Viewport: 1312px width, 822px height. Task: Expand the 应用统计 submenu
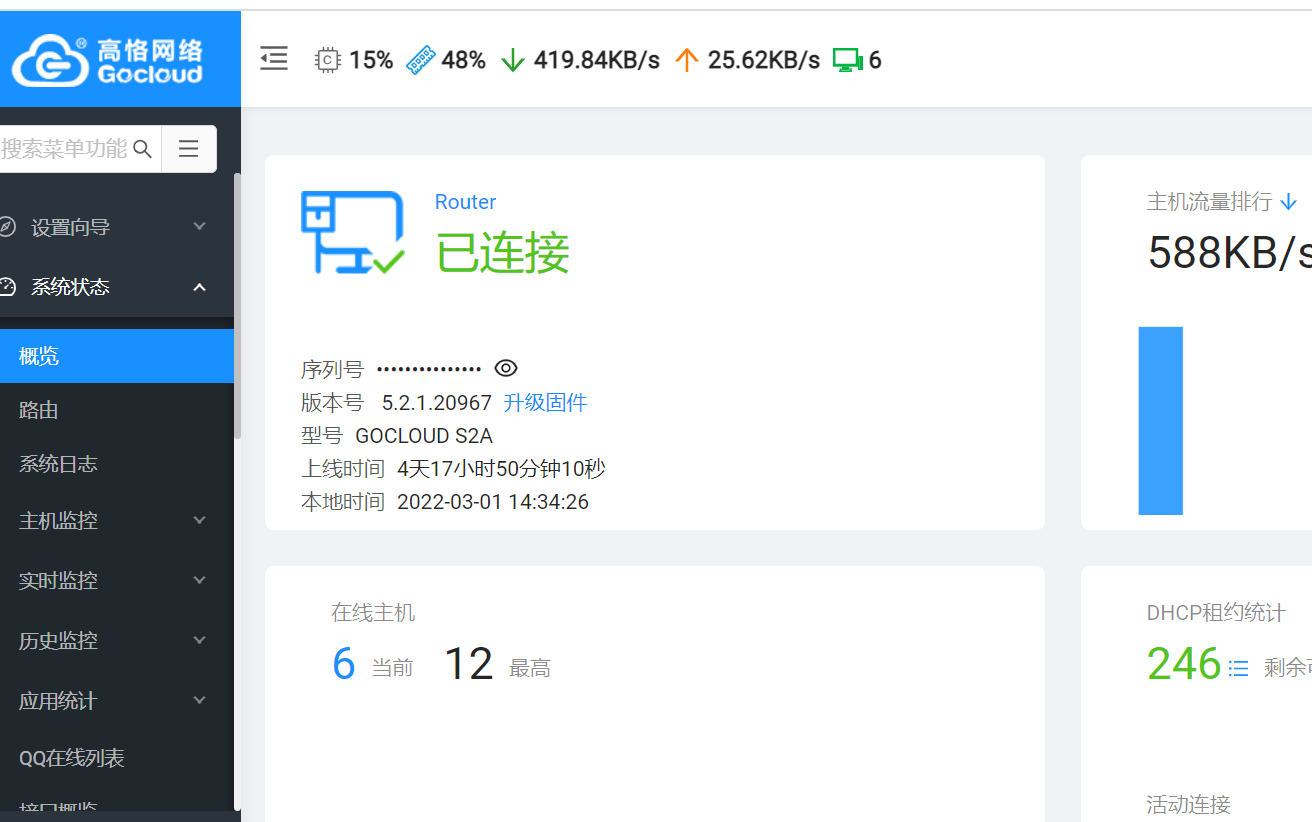[117, 700]
